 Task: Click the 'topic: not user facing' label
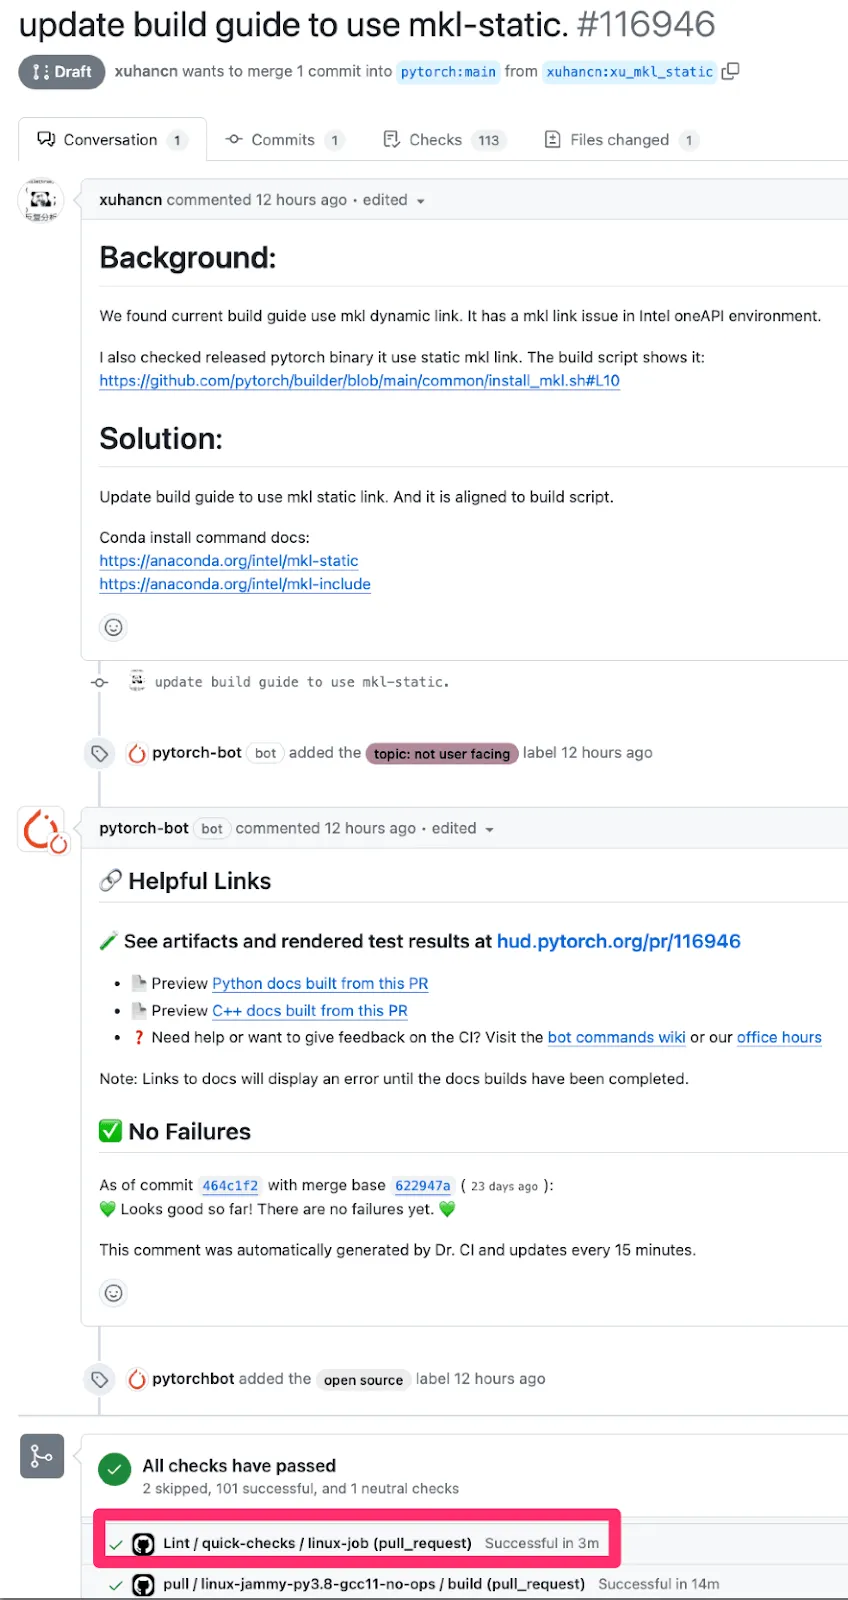(x=442, y=754)
